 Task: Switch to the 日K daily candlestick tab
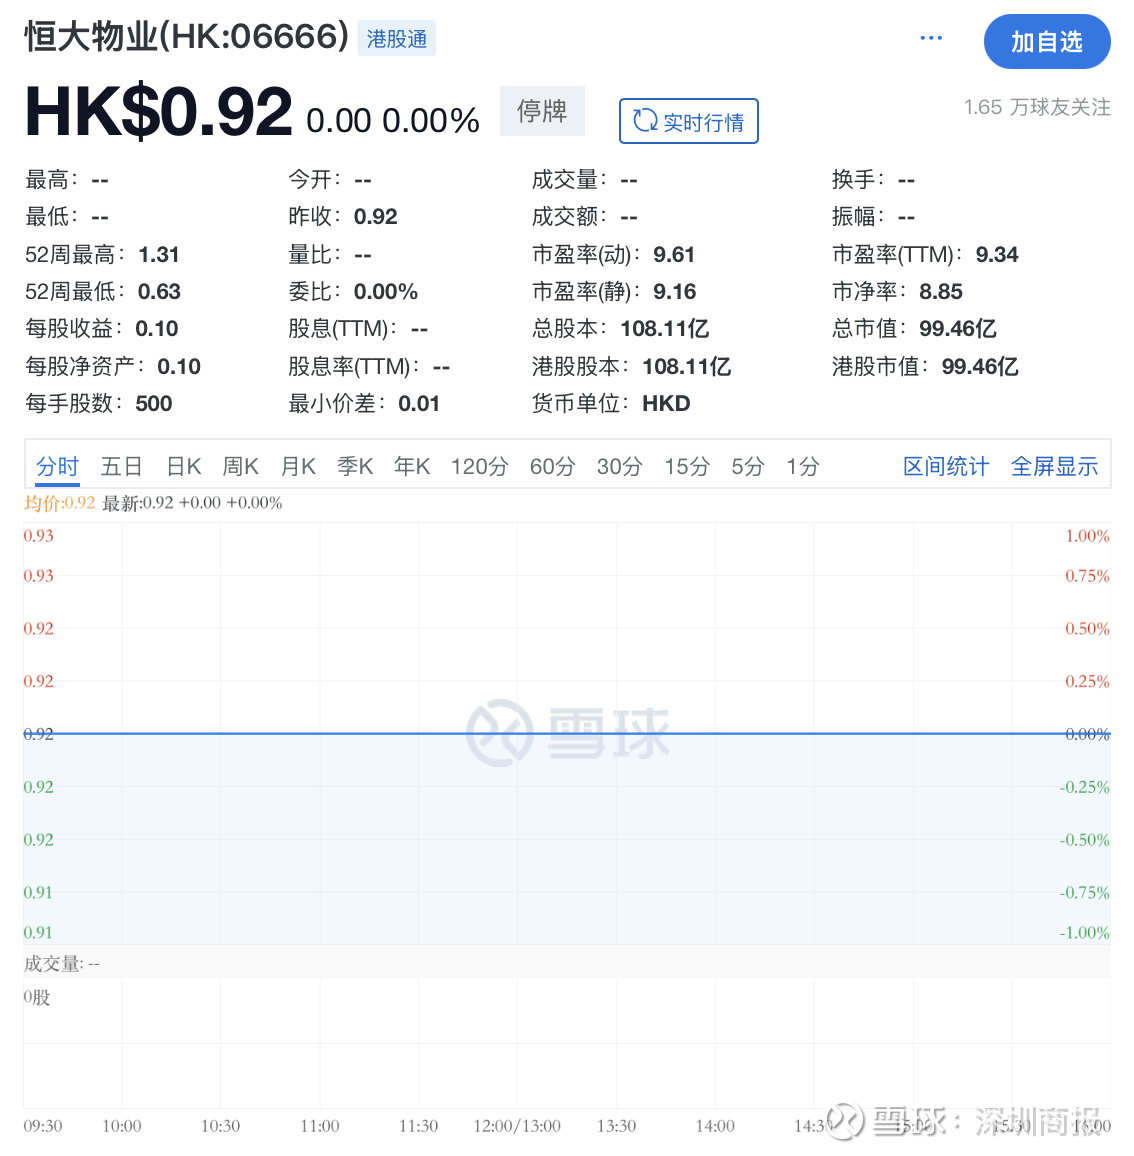pos(184,467)
